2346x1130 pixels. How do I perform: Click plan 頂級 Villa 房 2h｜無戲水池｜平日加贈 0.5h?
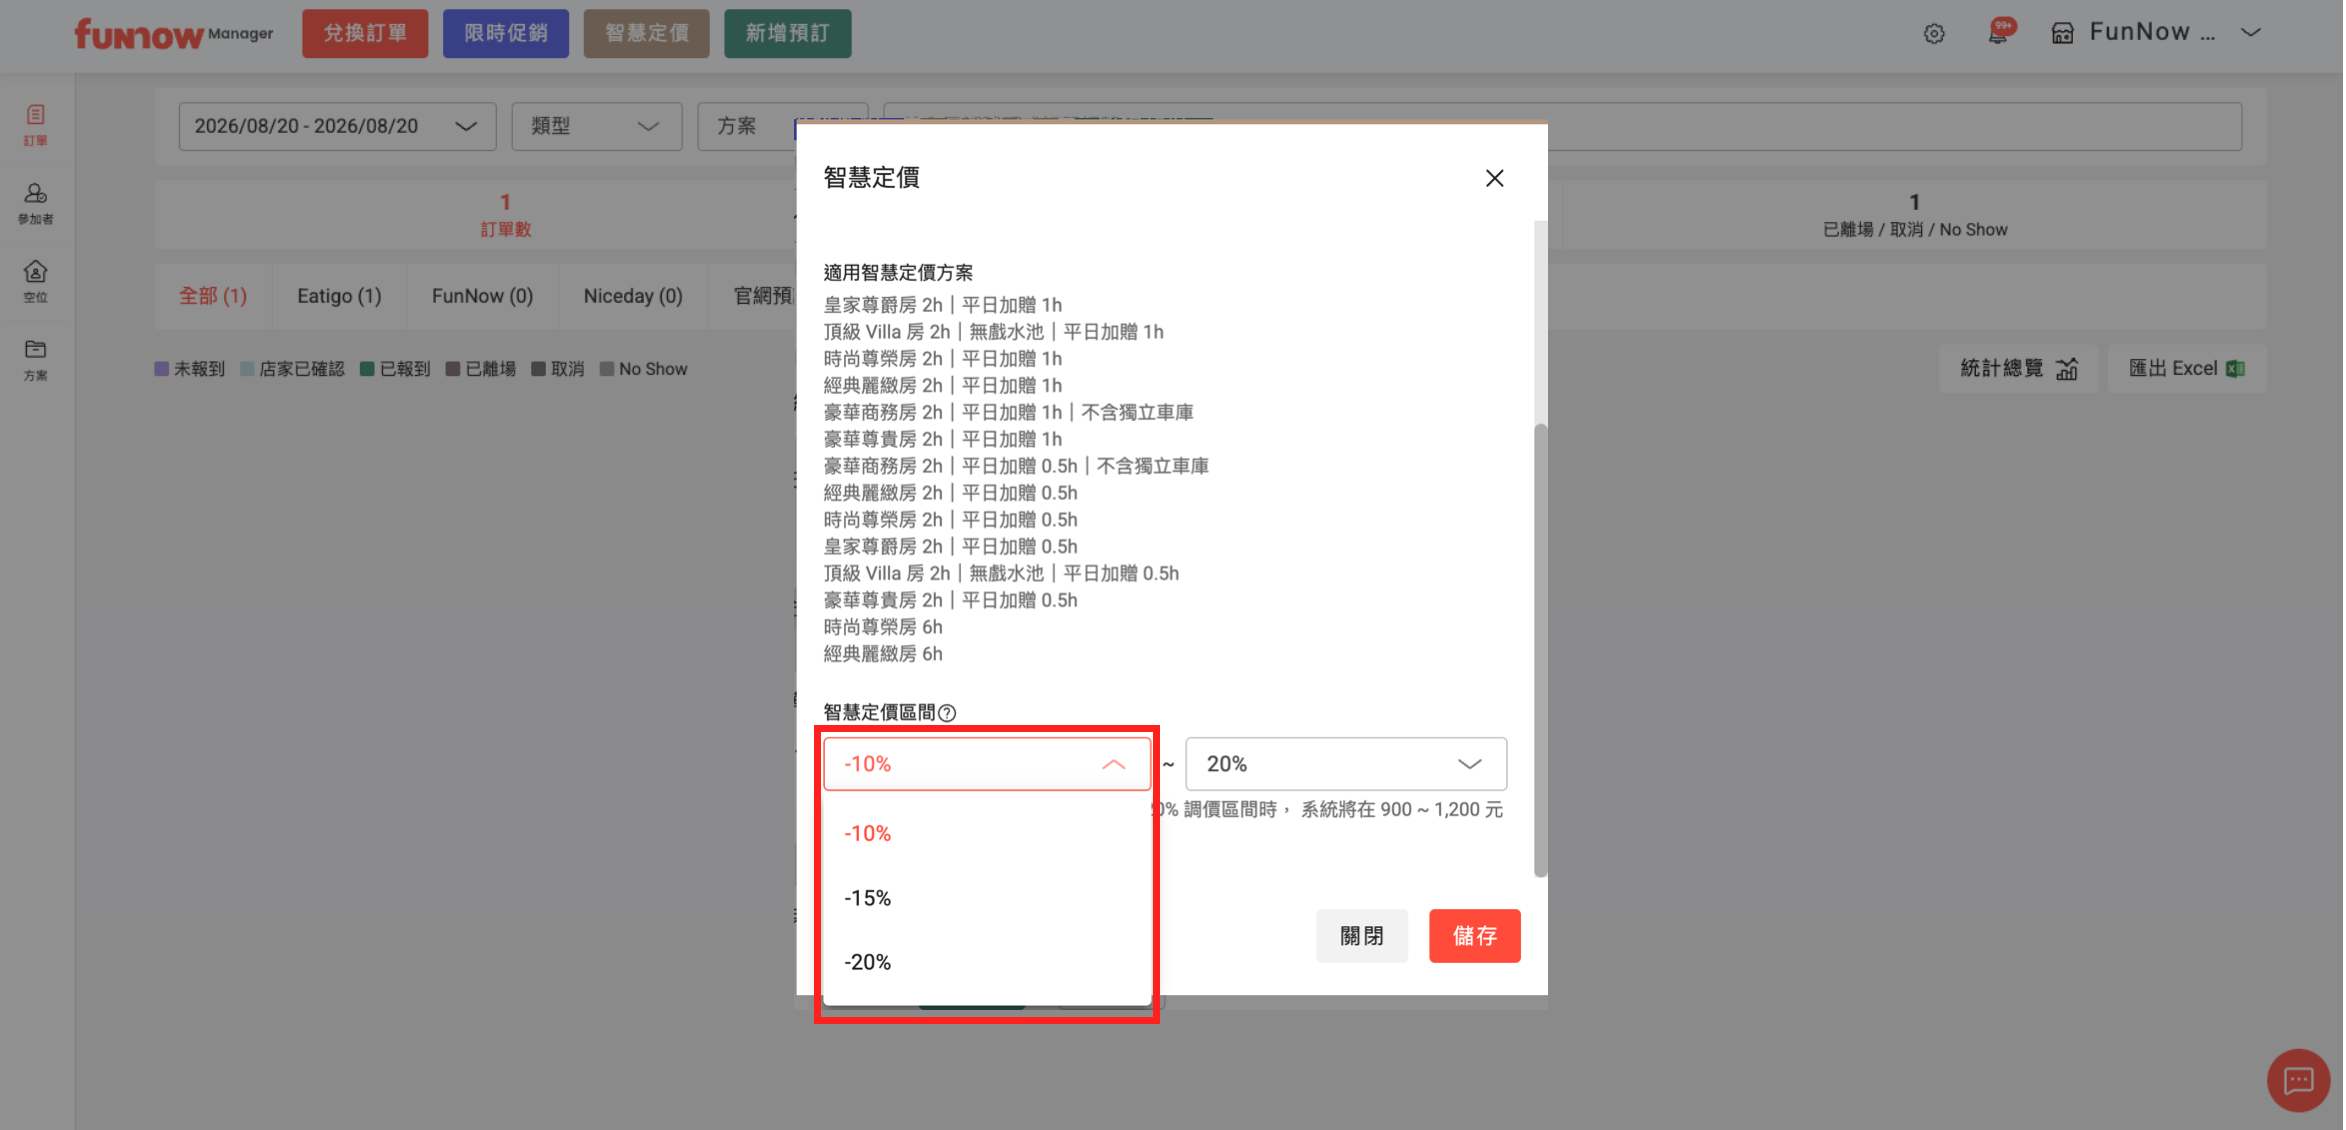pos(1002,574)
